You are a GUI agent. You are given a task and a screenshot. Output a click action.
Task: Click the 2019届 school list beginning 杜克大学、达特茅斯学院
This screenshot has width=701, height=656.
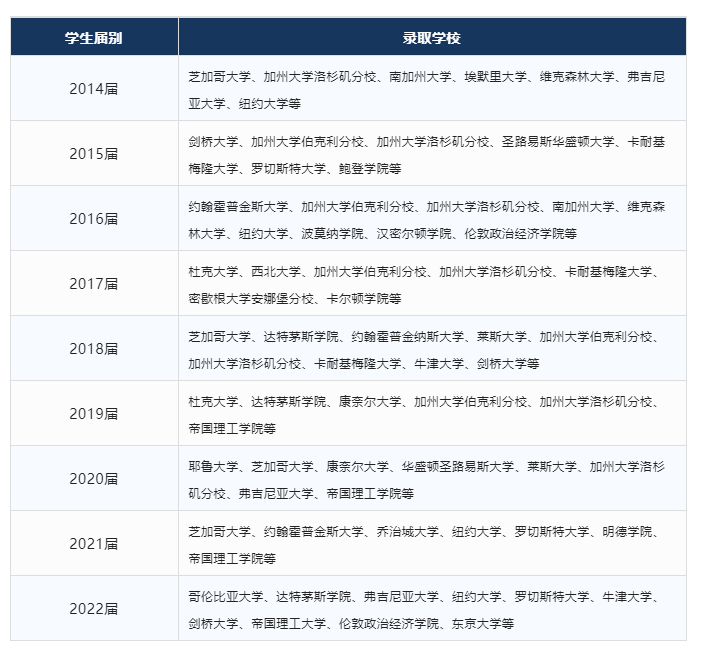click(x=424, y=415)
